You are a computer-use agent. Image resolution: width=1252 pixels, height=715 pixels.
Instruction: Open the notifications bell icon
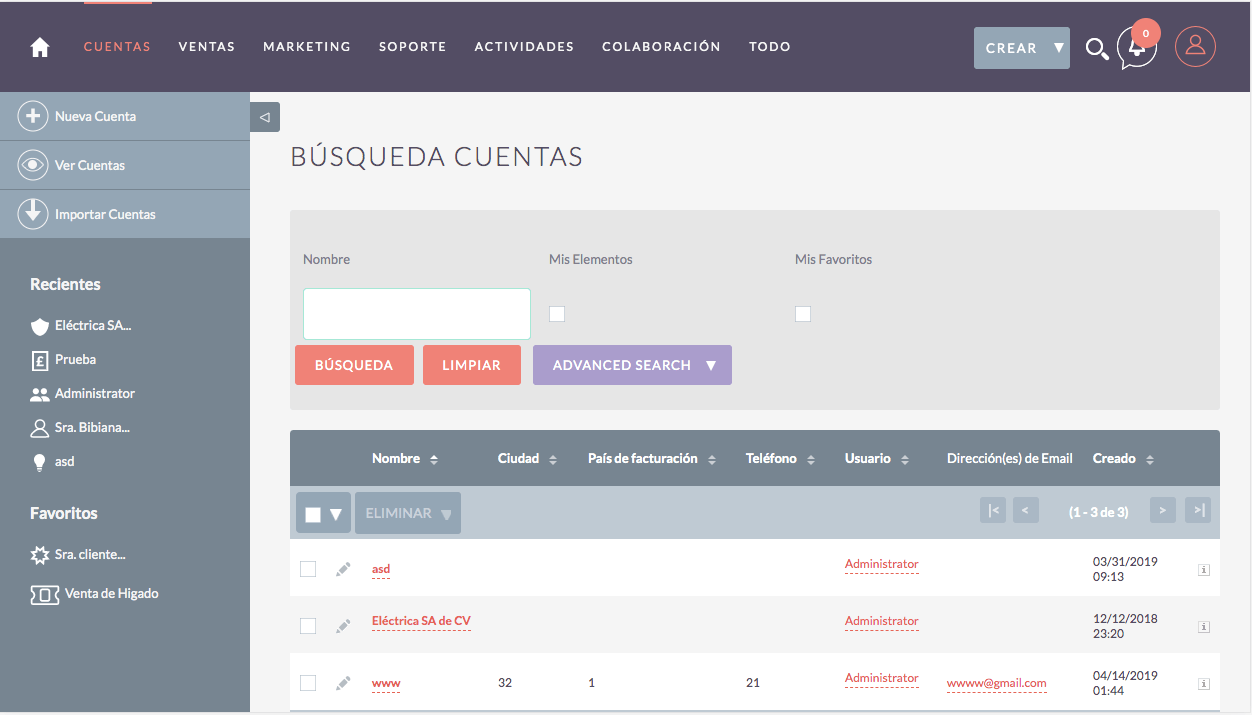[x=1137, y=48]
